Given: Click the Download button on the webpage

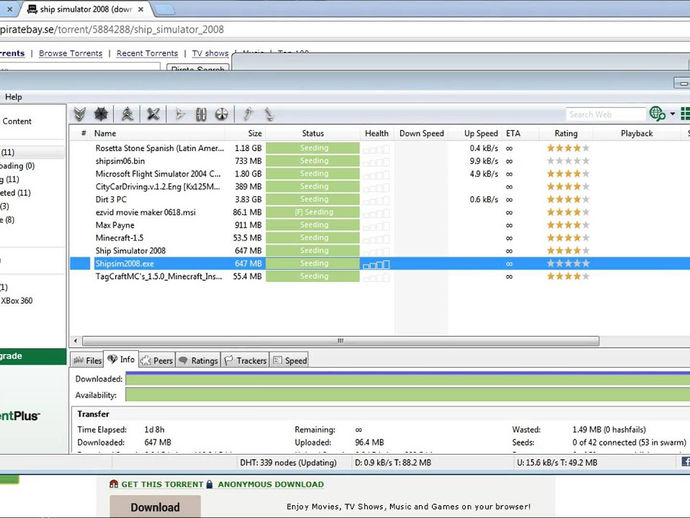Looking at the screenshot, I should coord(155,507).
